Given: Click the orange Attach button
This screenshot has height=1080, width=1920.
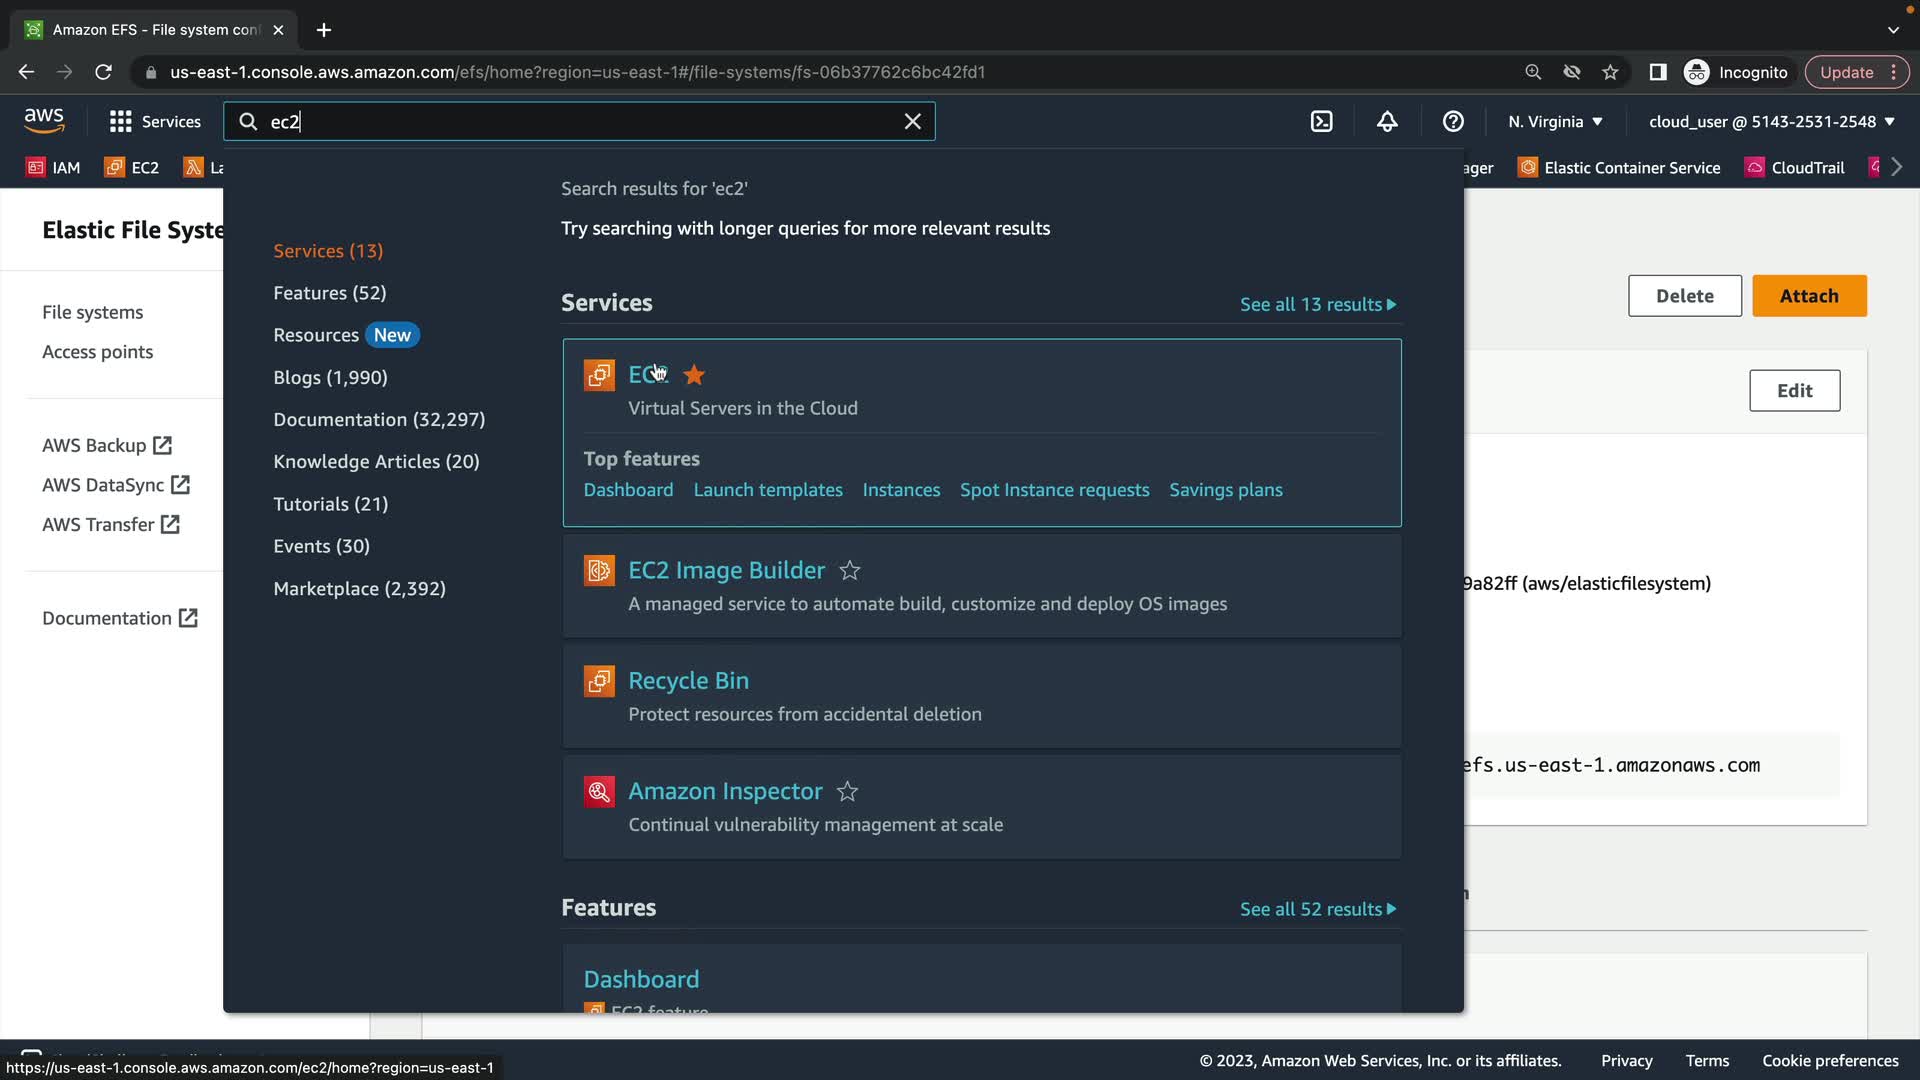Looking at the screenshot, I should coord(1808,296).
